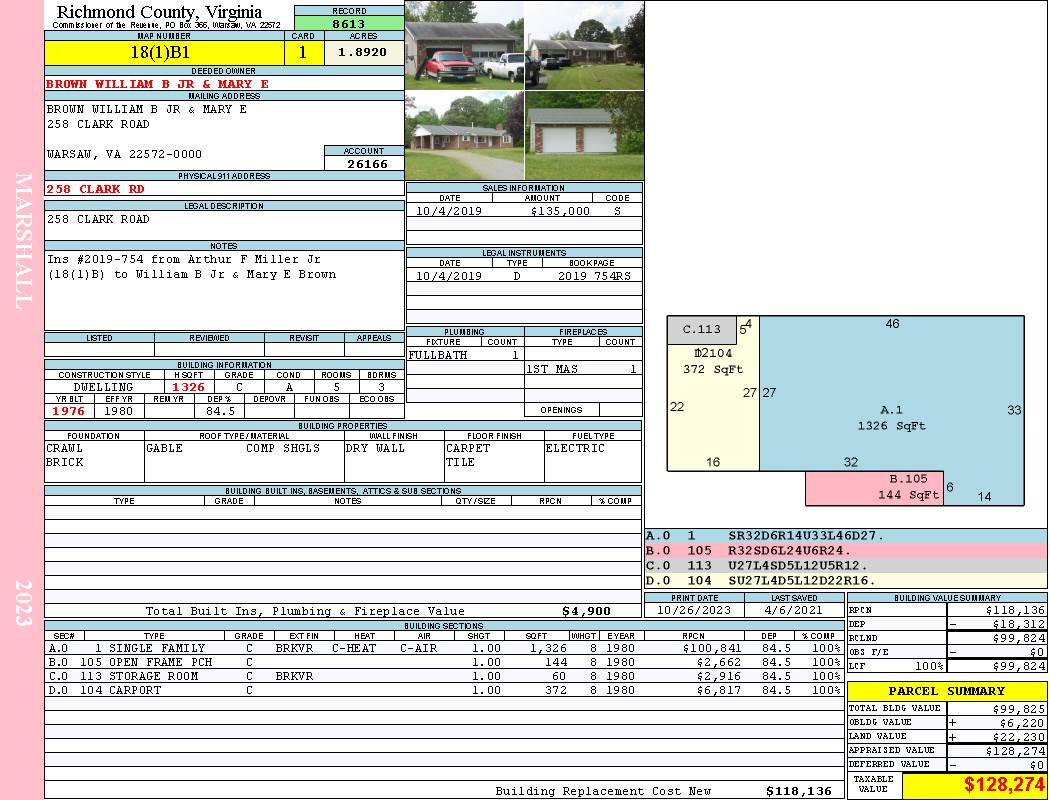
Task: Select the pink B.105 144 SqFt sketch area
Action: pos(874,488)
